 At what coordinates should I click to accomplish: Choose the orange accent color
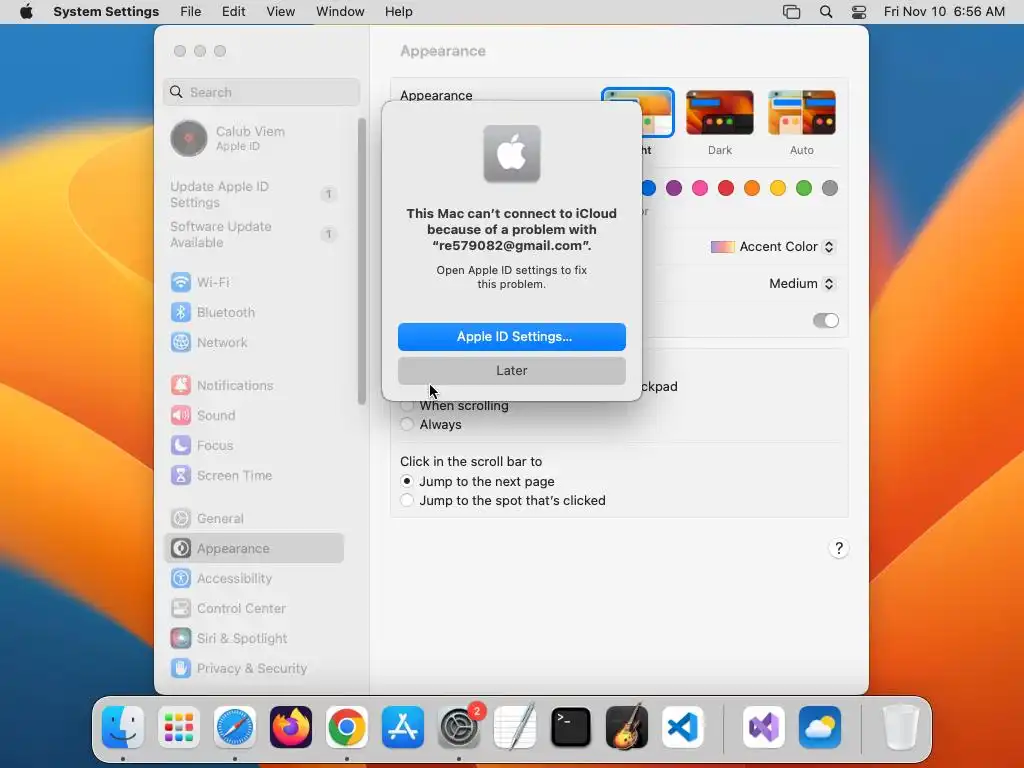pos(752,189)
